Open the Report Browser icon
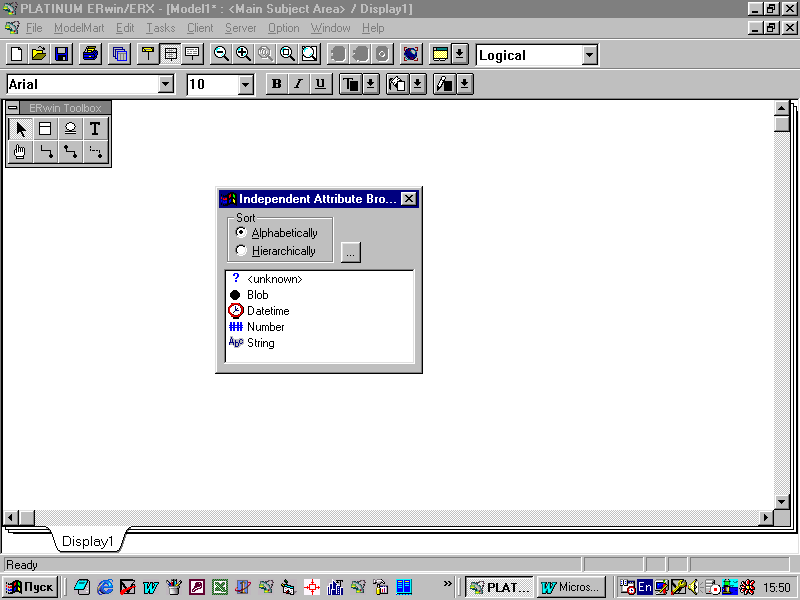 (120, 54)
